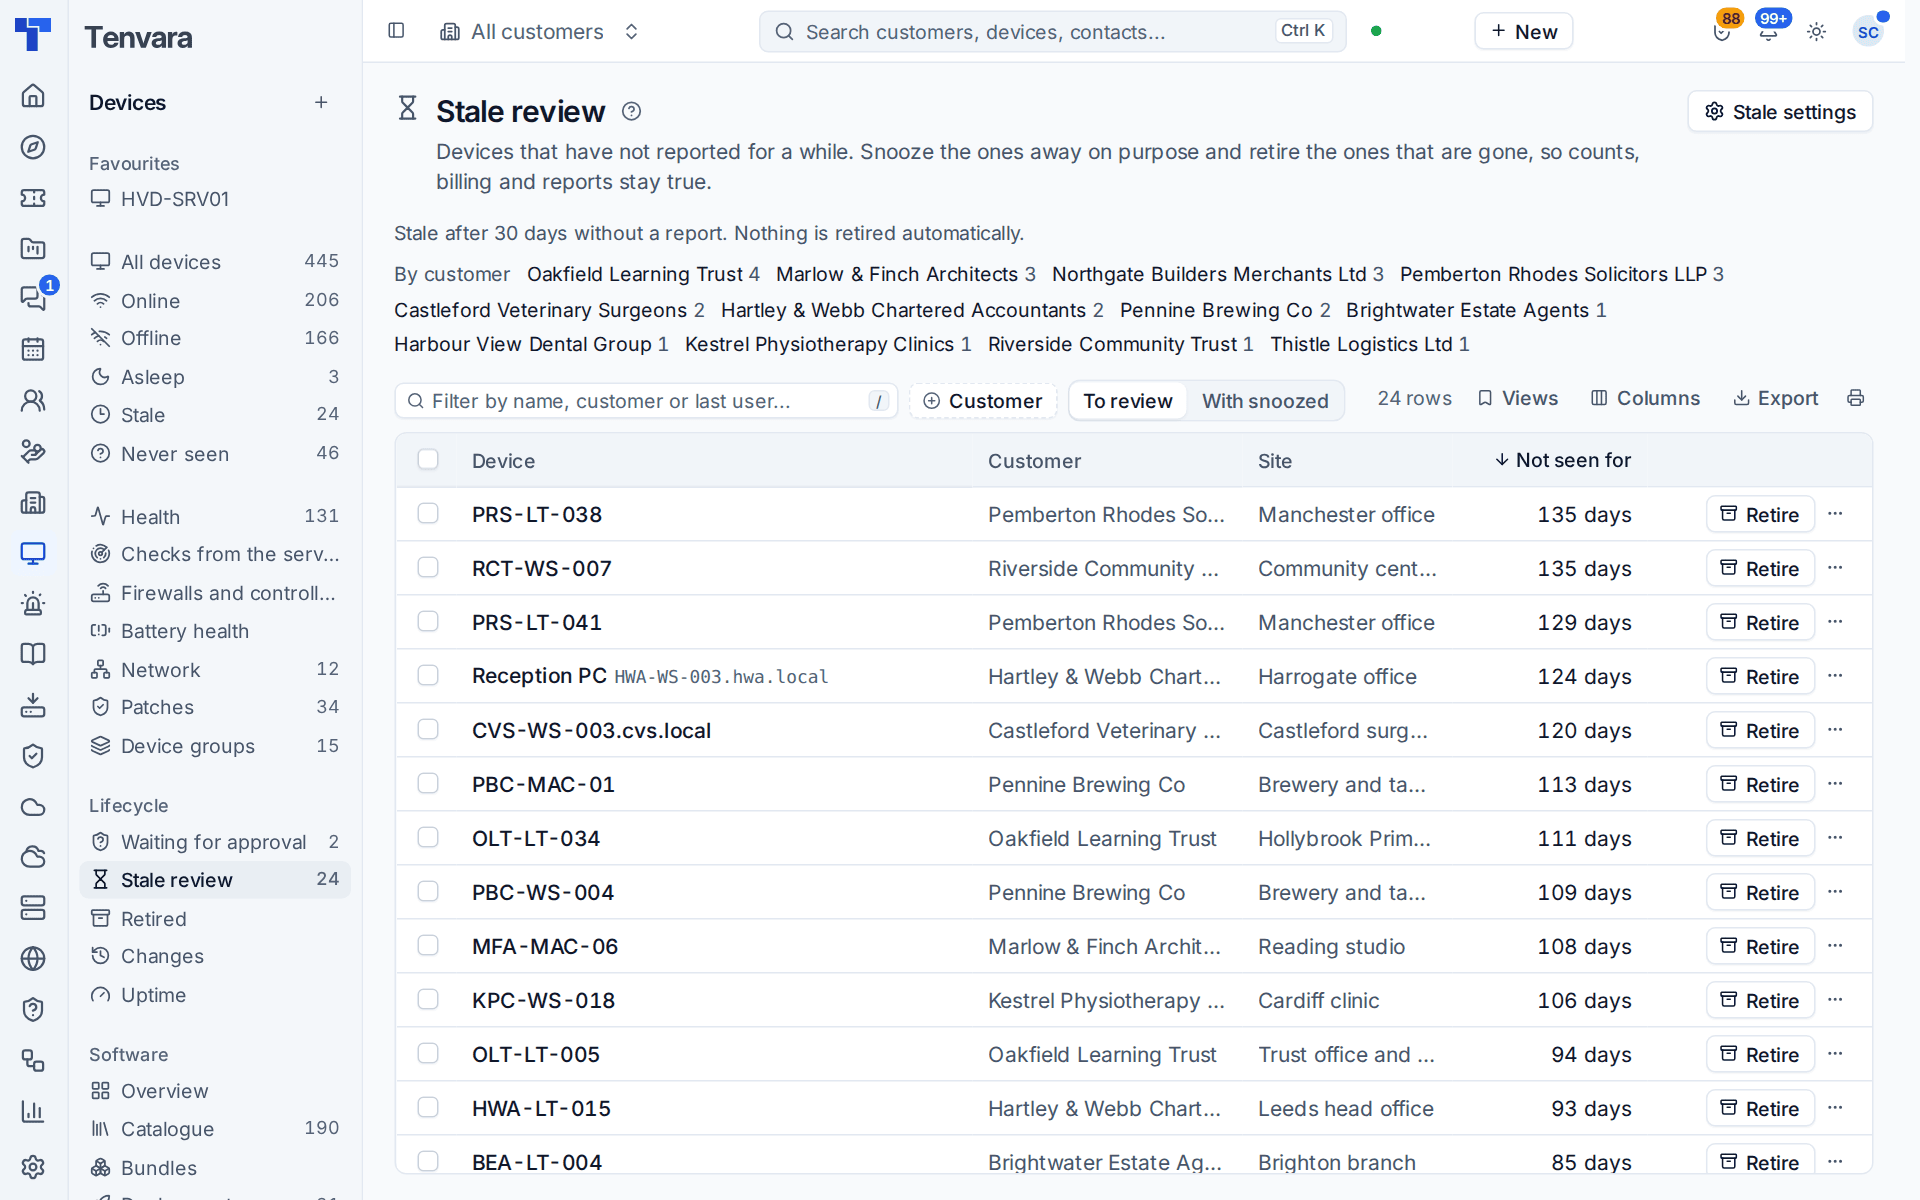
Task: Toggle the light theme sun icon
Action: click(1817, 32)
